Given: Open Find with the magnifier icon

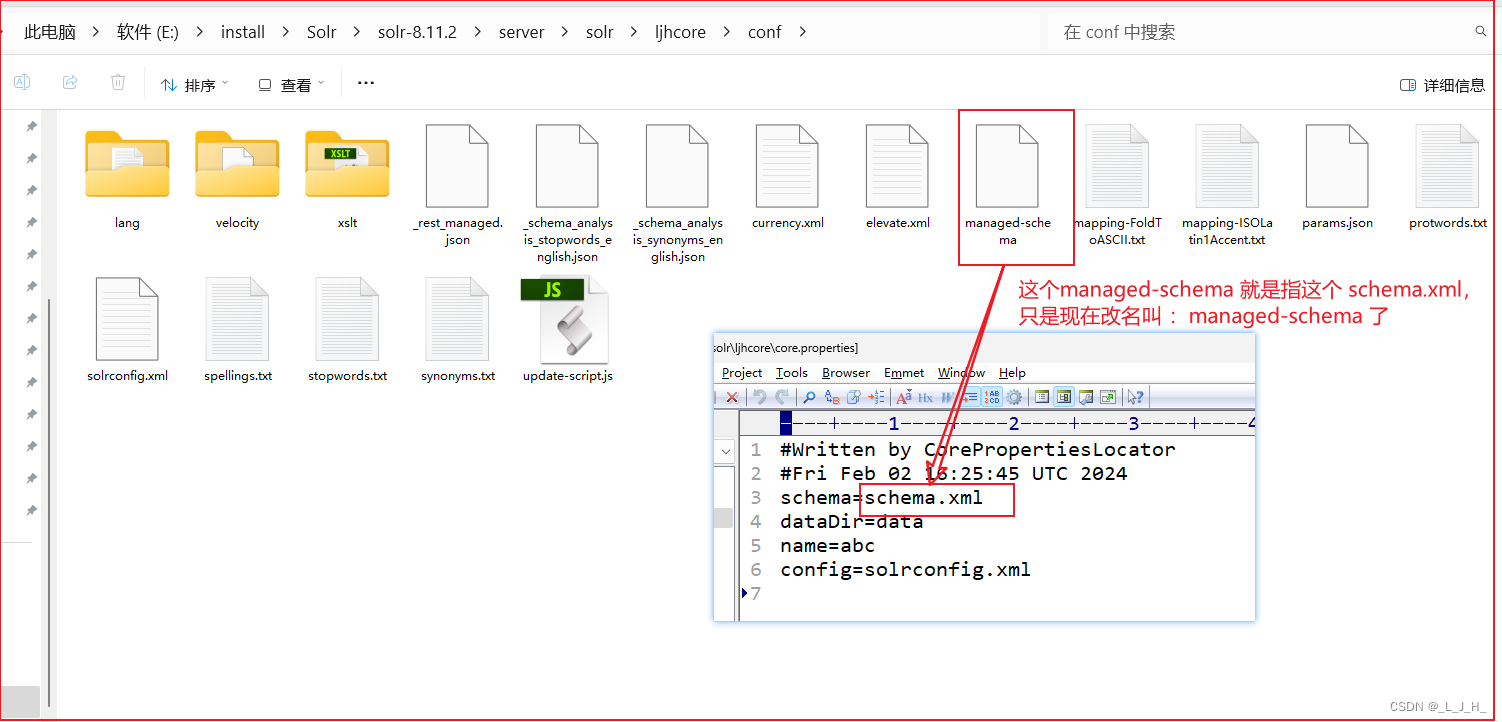Looking at the screenshot, I should pyautogui.click(x=809, y=397).
